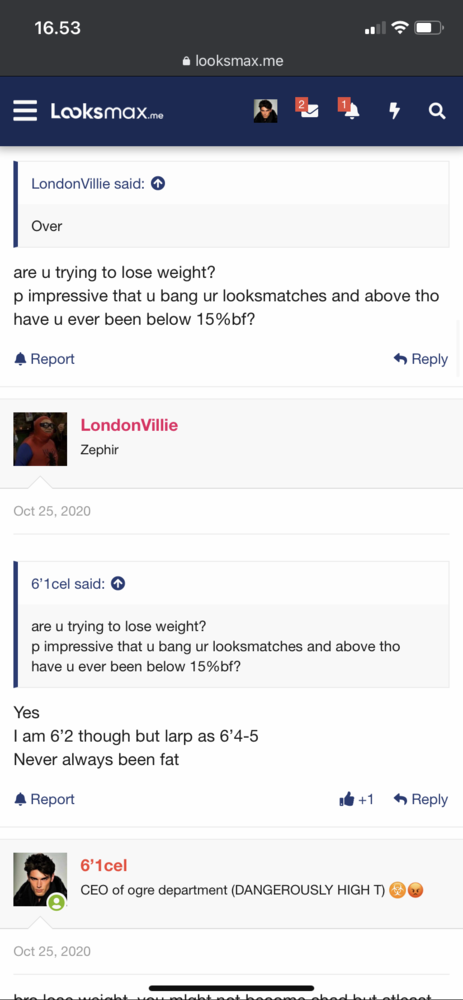This screenshot has height=1000, width=463.
Task: Tap the looksmax.me browser address bar
Action: pos(232,61)
